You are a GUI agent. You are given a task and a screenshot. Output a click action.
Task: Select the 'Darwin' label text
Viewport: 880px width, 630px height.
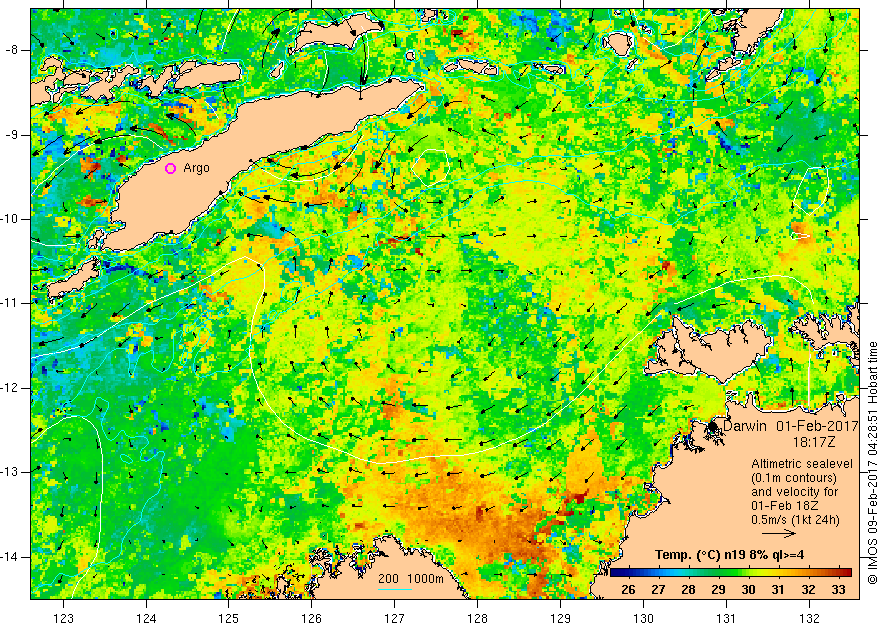(744, 426)
